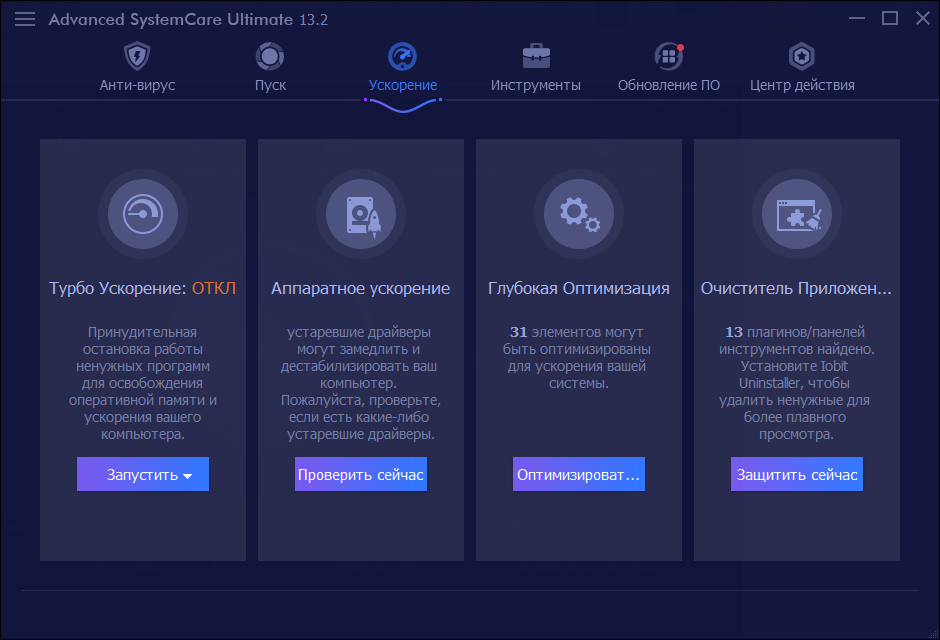The image size is (940, 640).
Task: Open the hamburger menu
Action: (x=25, y=18)
